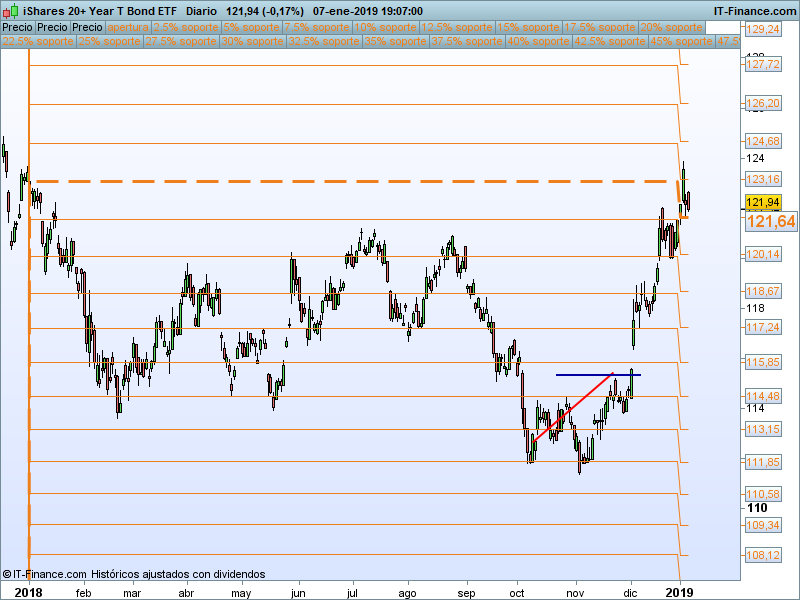This screenshot has width=800, height=600.
Task: Click the 118,67 price level tag
Action: [763, 291]
